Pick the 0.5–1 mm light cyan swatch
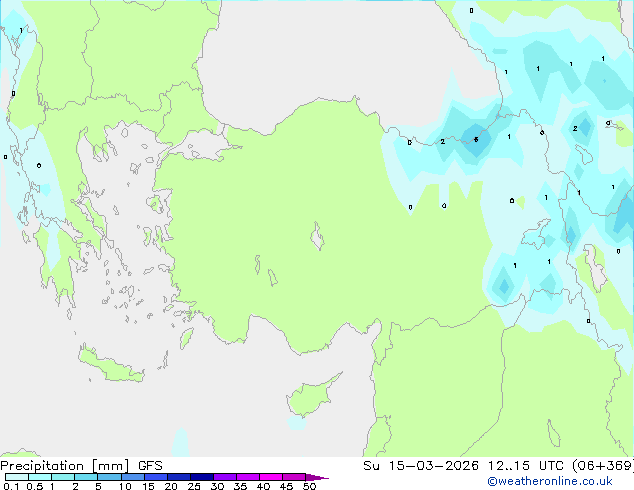 point(40,477)
